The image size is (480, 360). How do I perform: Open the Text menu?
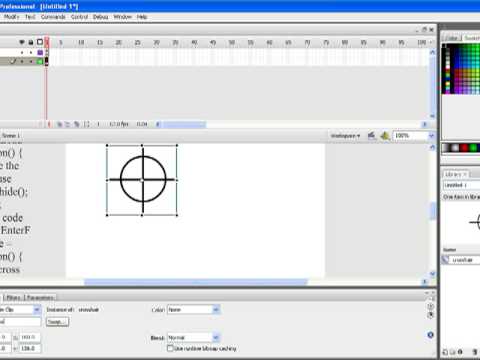pos(30,17)
